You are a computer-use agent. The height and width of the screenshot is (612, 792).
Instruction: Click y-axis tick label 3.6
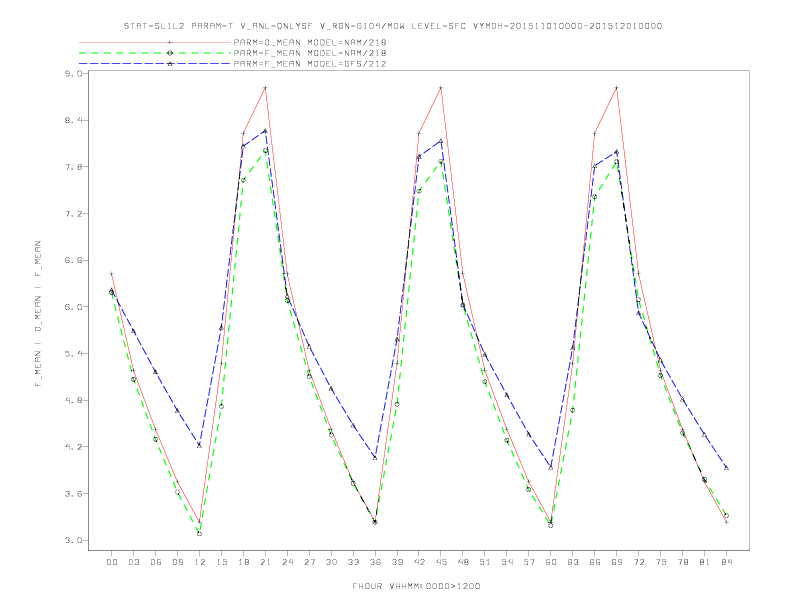(x=73, y=494)
